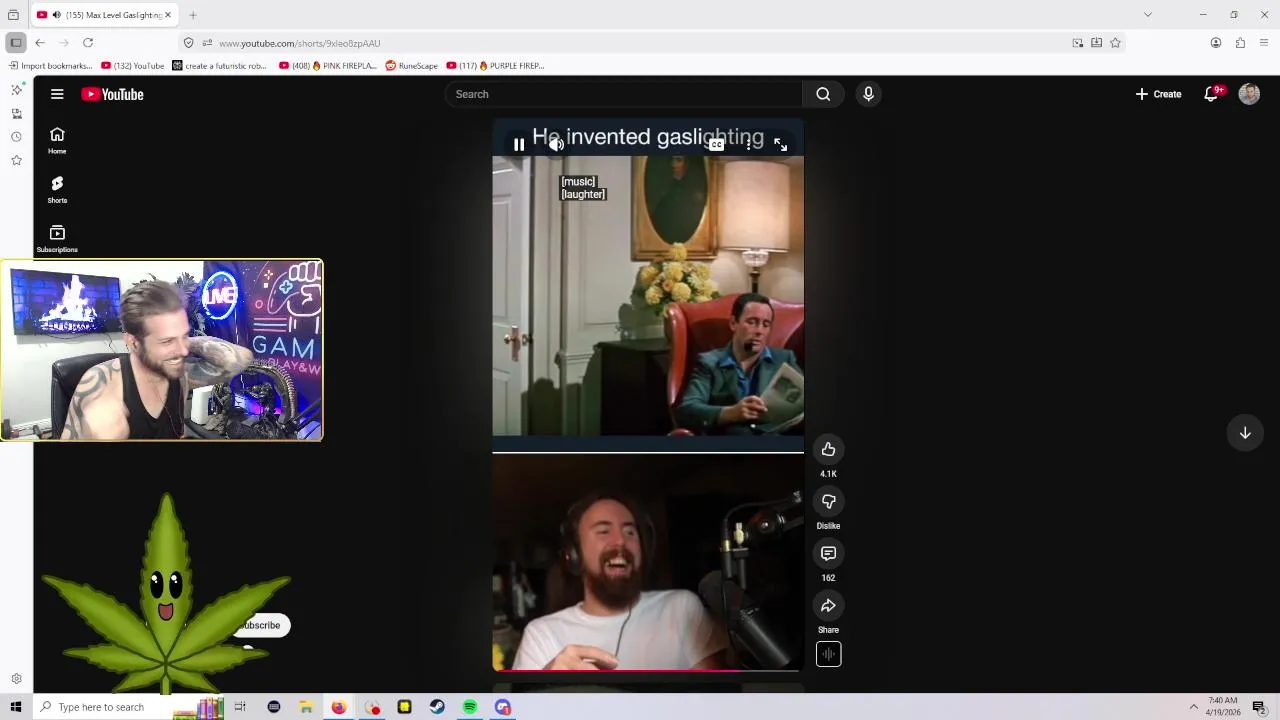Open the Firefox extensions puzzle icon

[x=1240, y=43]
